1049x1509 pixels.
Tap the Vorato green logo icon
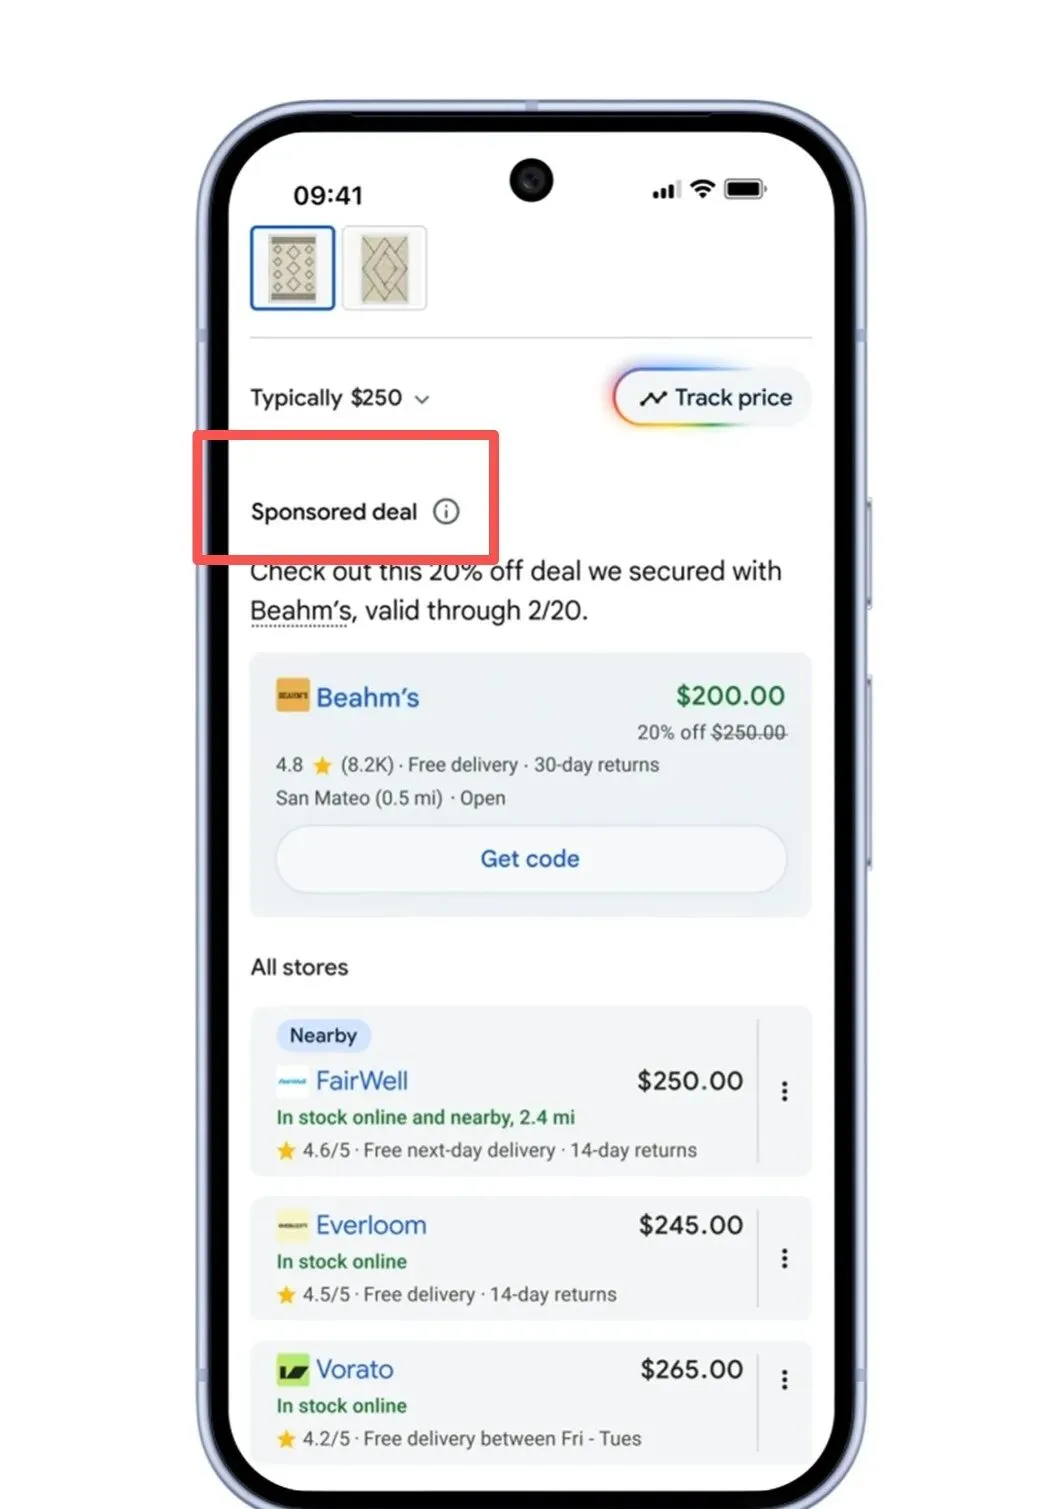(292, 1370)
